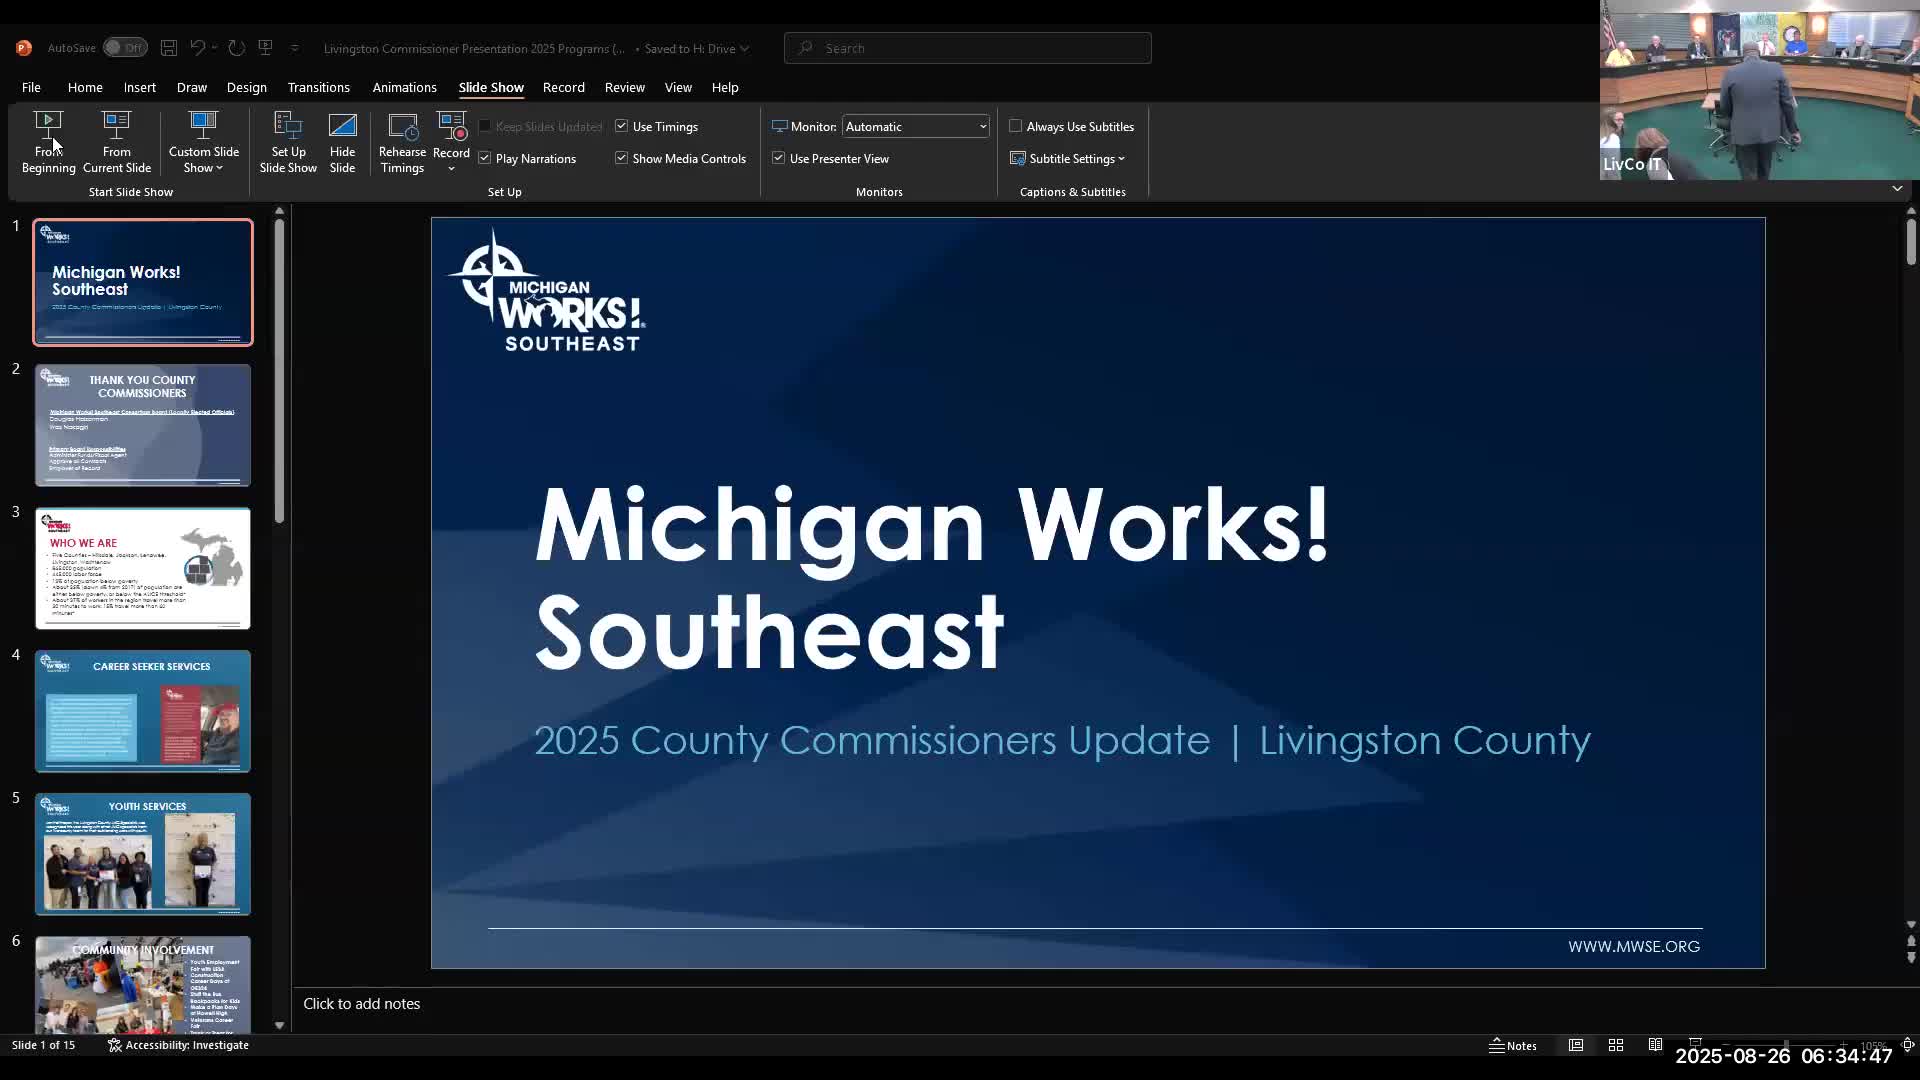1920x1080 pixels.
Task: Open the File menu
Action: 31,88
